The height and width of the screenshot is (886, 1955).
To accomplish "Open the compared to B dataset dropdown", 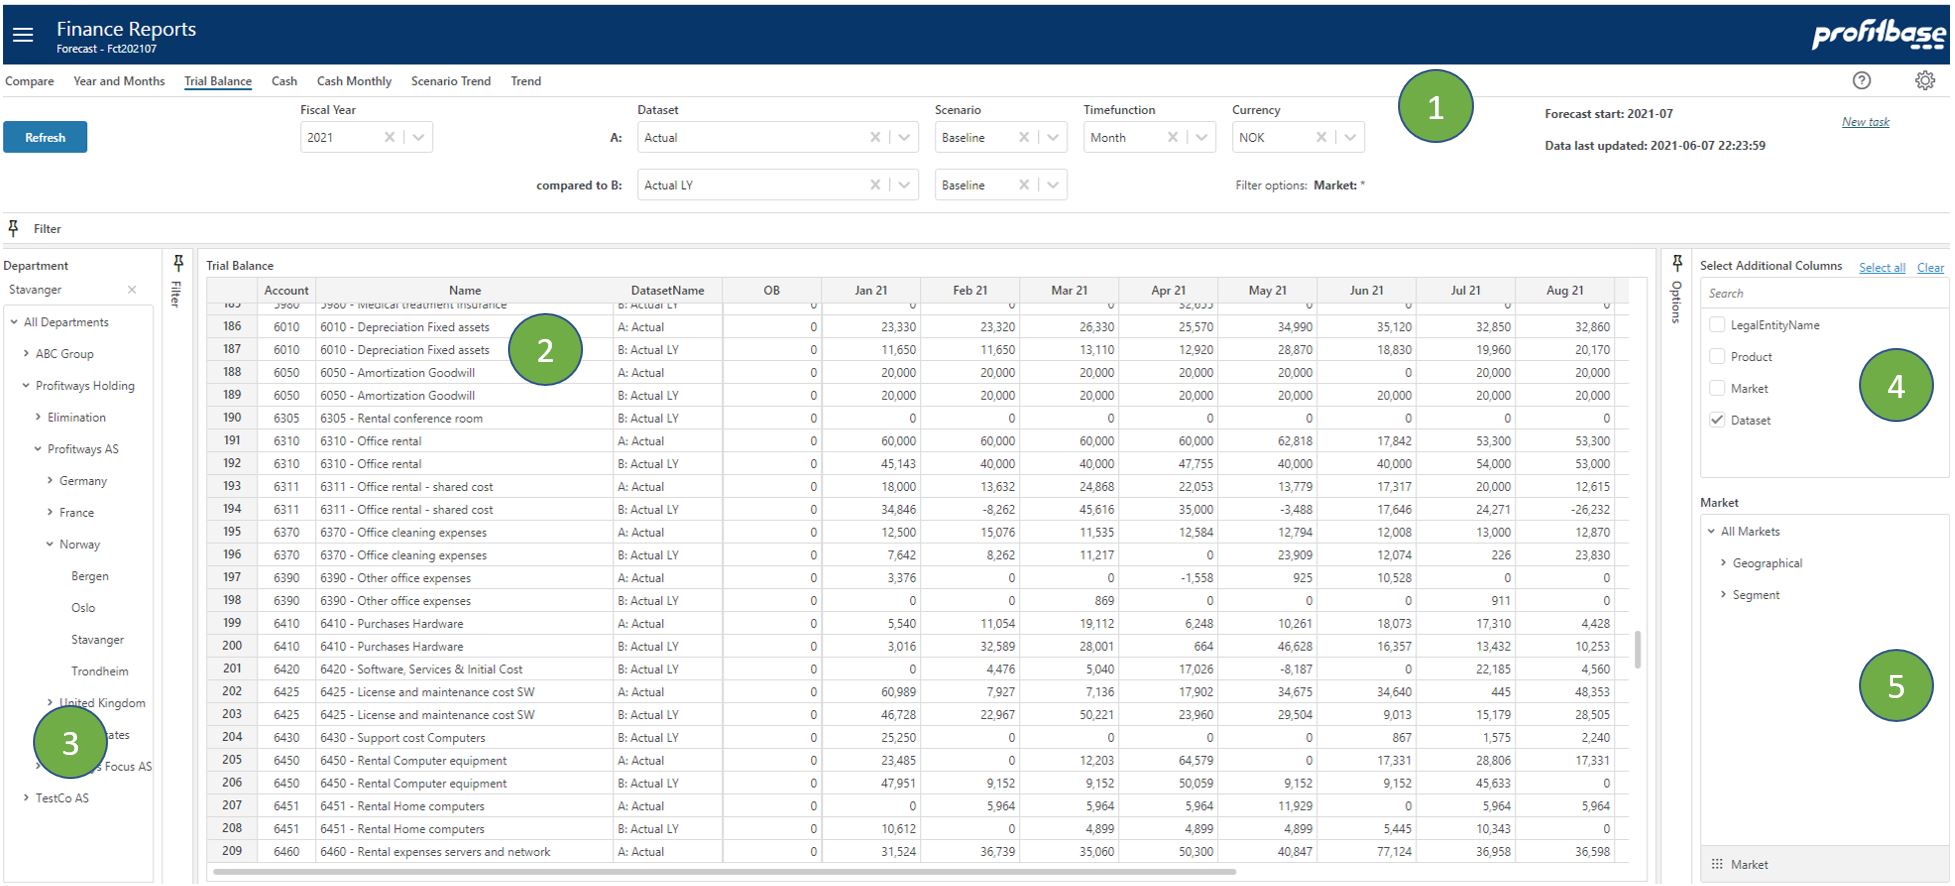I will pyautogui.click(x=904, y=185).
